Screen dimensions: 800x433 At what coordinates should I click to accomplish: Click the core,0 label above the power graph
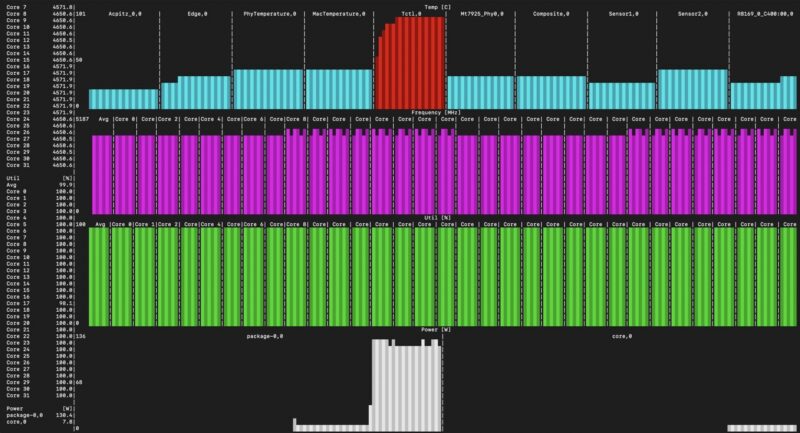tap(622, 336)
